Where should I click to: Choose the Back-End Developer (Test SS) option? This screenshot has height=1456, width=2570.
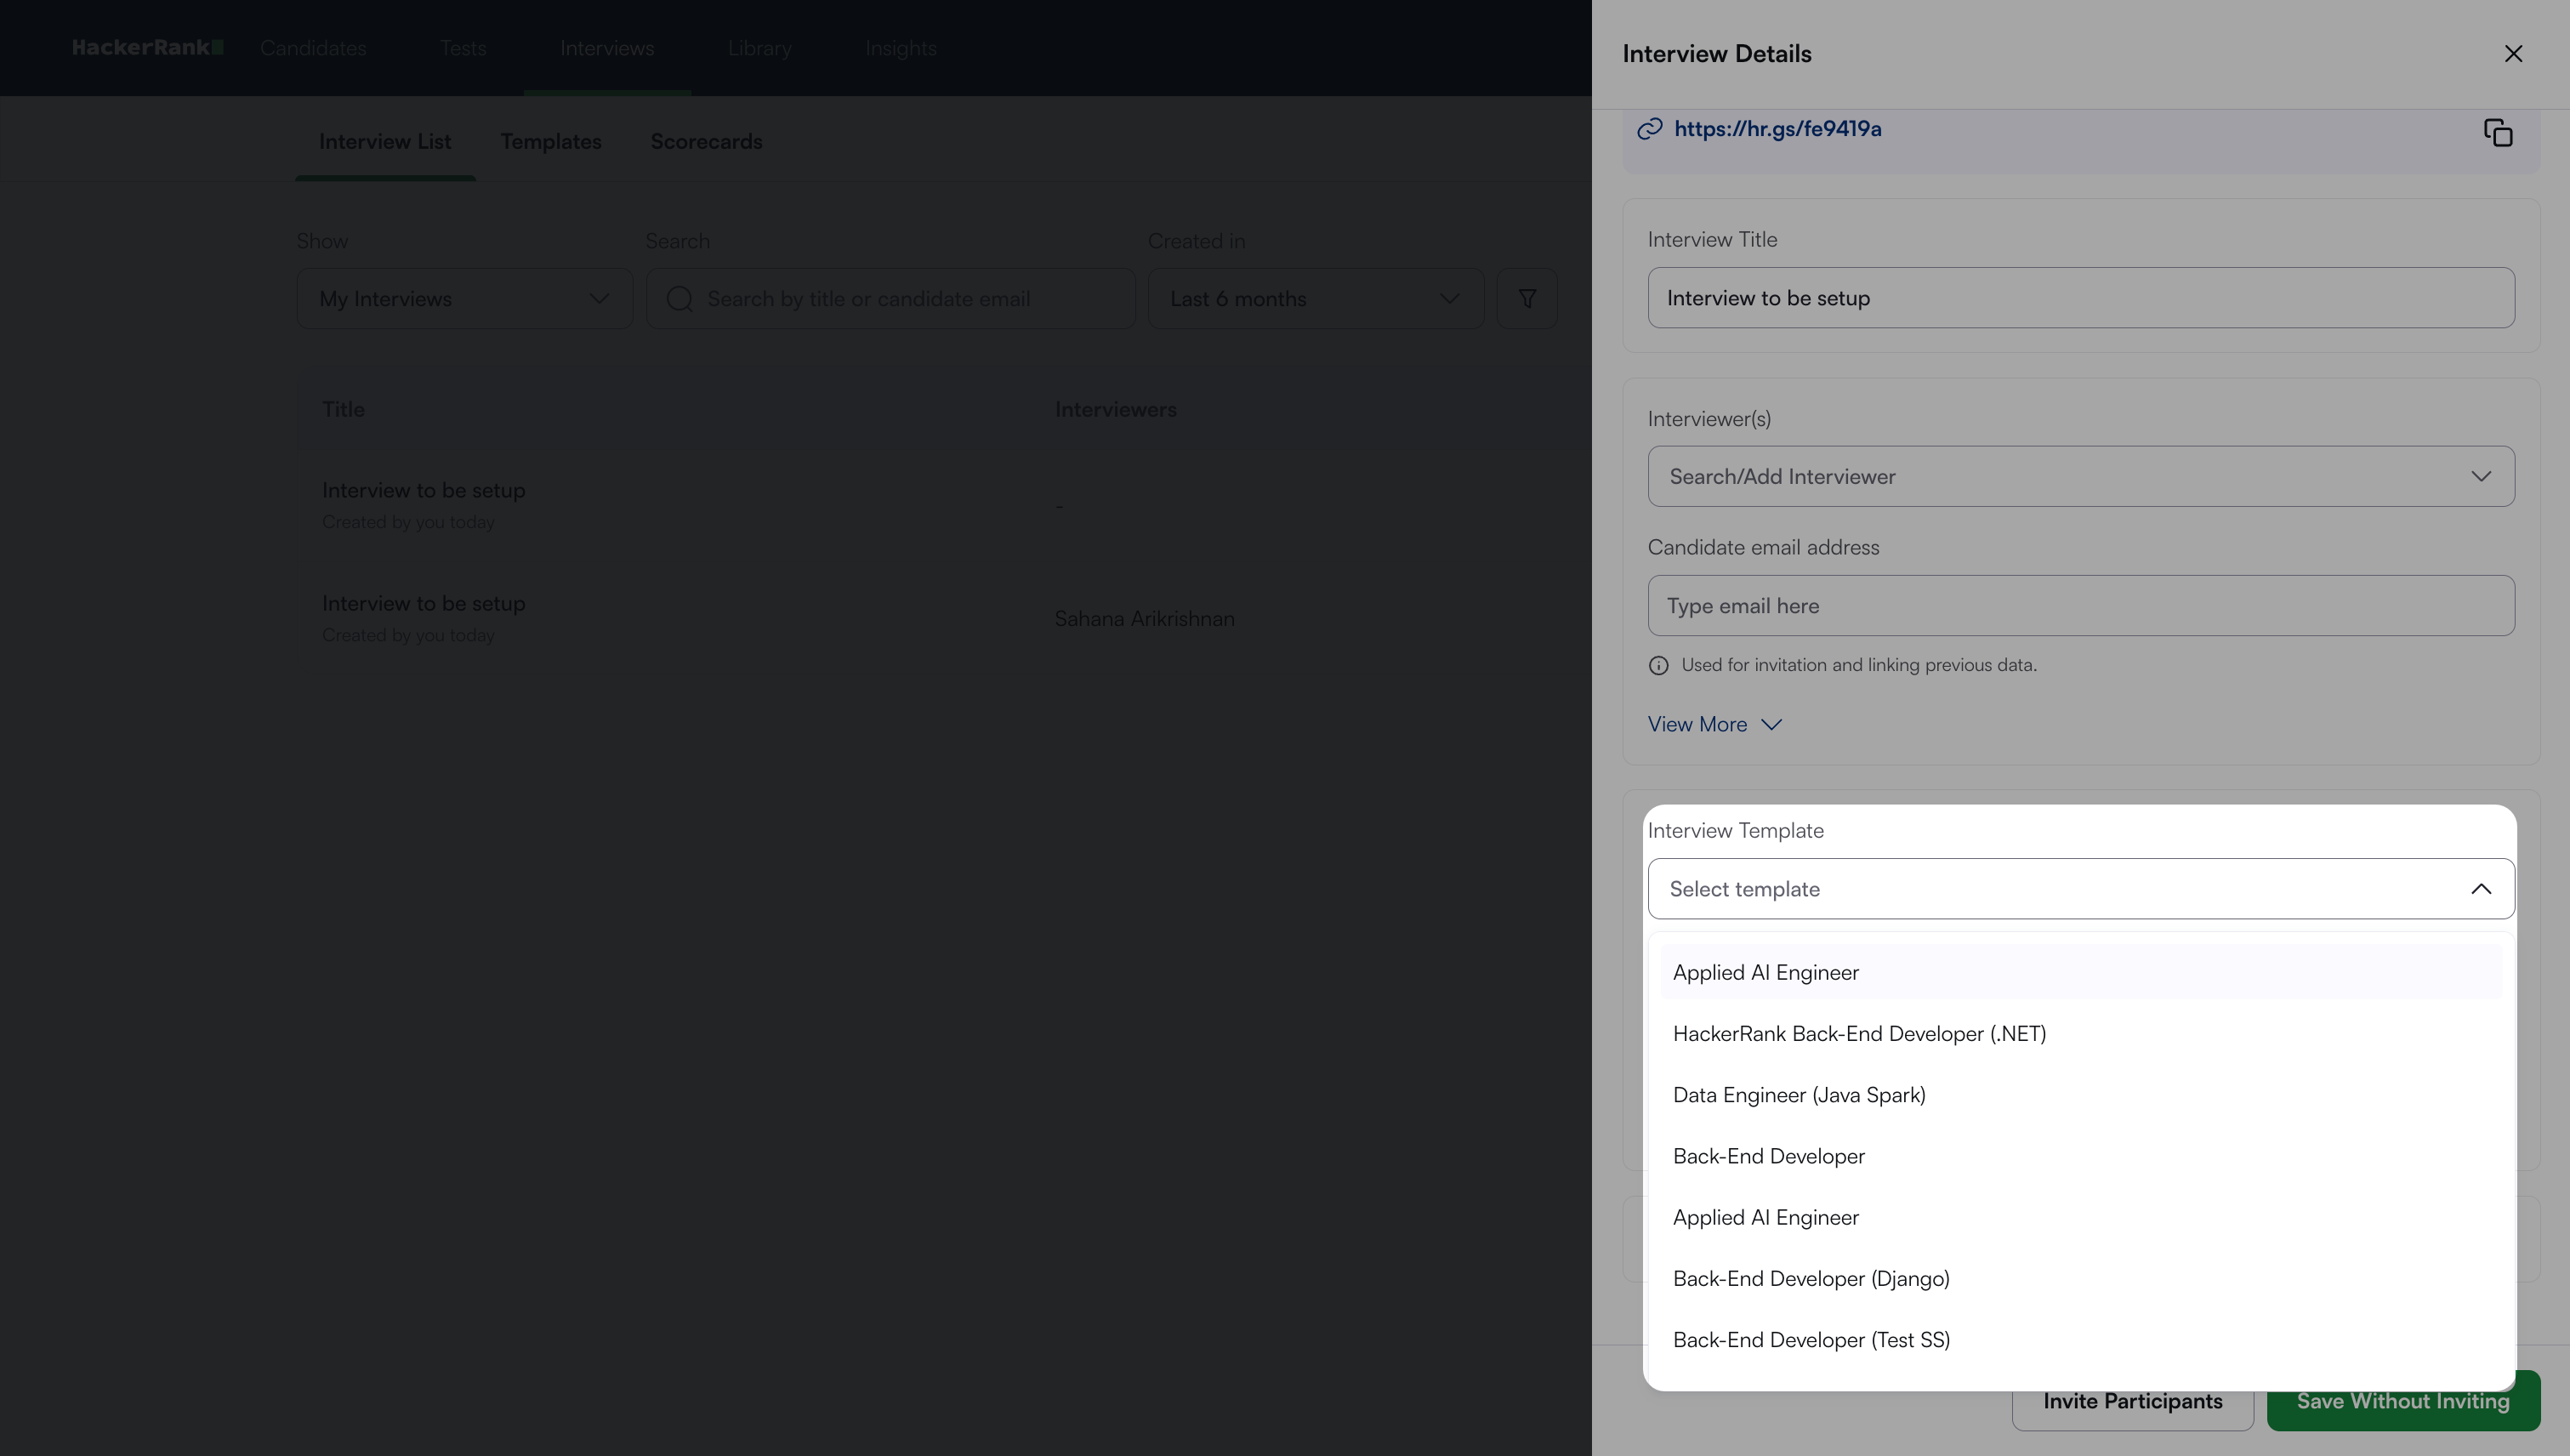[x=1810, y=1340]
